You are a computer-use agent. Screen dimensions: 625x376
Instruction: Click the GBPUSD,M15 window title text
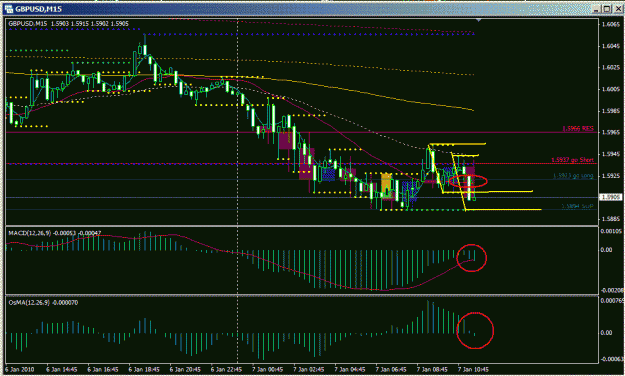pyautogui.click(x=38, y=9)
